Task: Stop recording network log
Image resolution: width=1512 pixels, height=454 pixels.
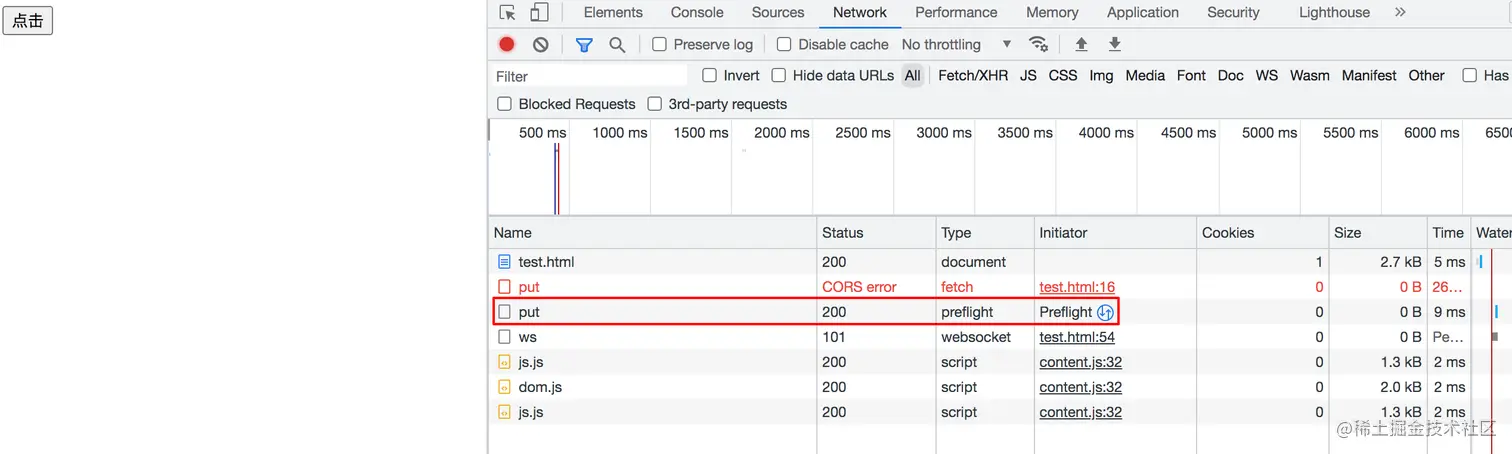Action: tap(507, 44)
